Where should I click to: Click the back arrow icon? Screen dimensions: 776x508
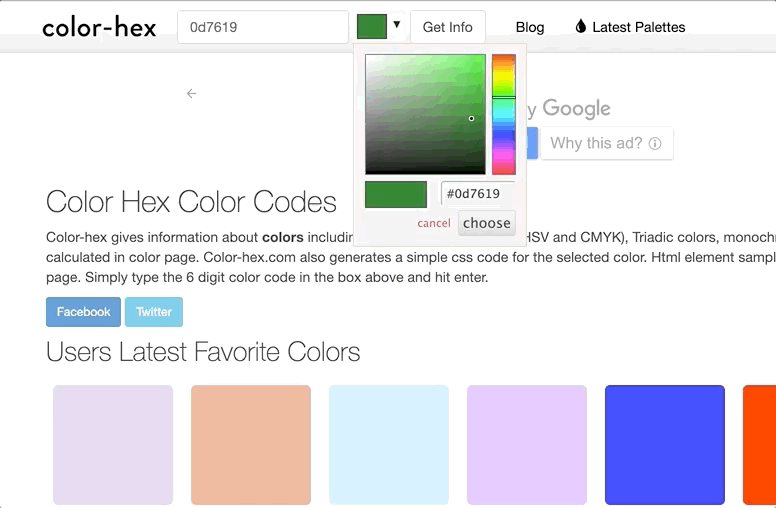(x=191, y=94)
